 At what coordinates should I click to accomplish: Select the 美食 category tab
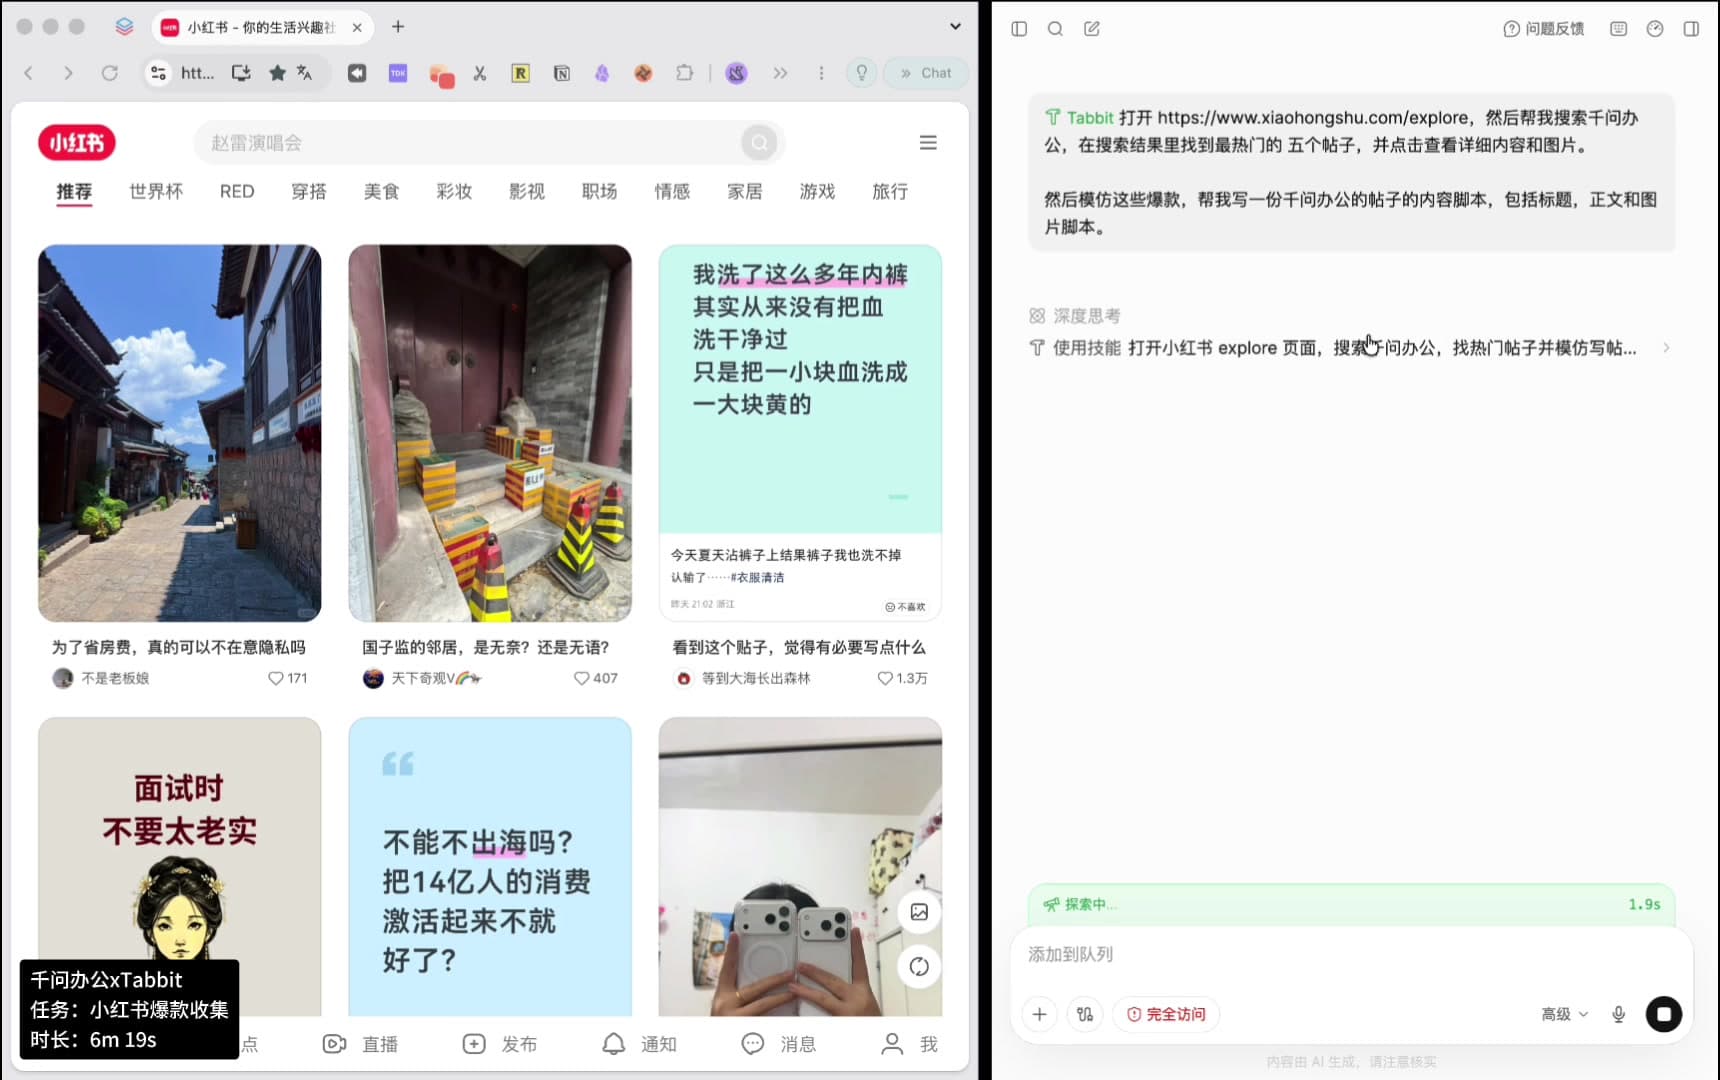381,191
